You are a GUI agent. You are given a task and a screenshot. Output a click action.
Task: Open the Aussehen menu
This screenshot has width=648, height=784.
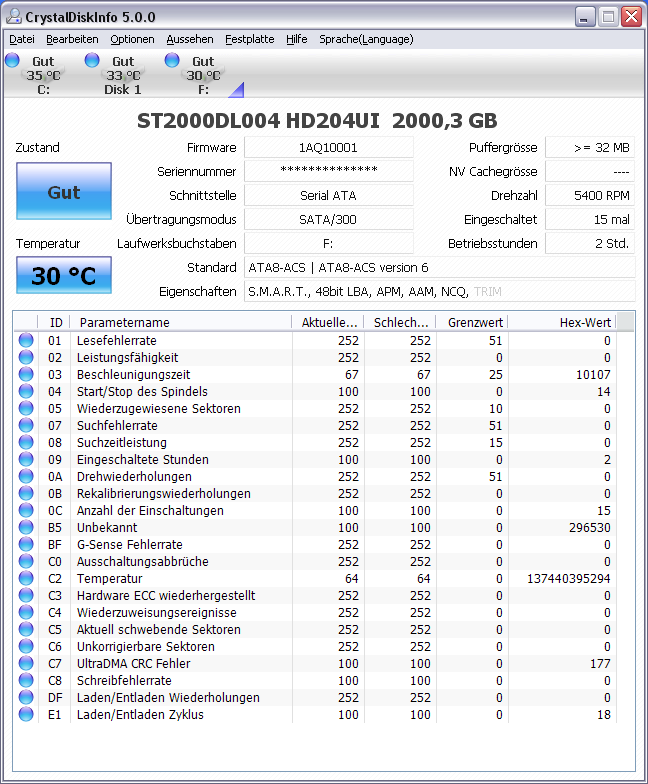pyautogui.click(x=190, y=39)
